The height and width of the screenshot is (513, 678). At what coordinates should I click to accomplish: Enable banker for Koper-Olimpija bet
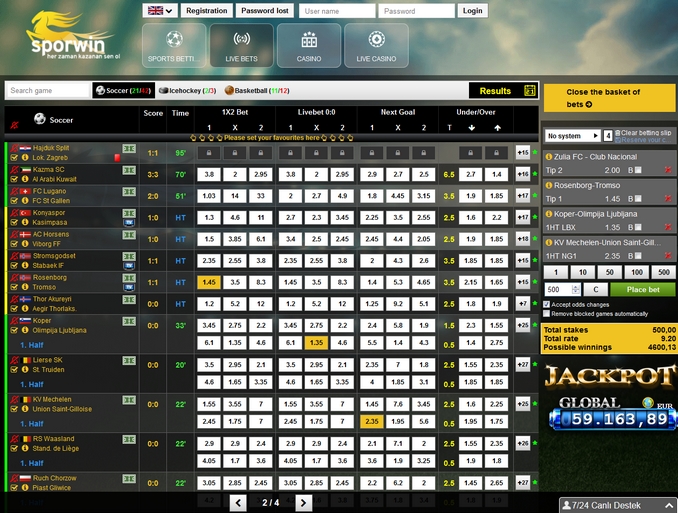(x=638, y=228)
